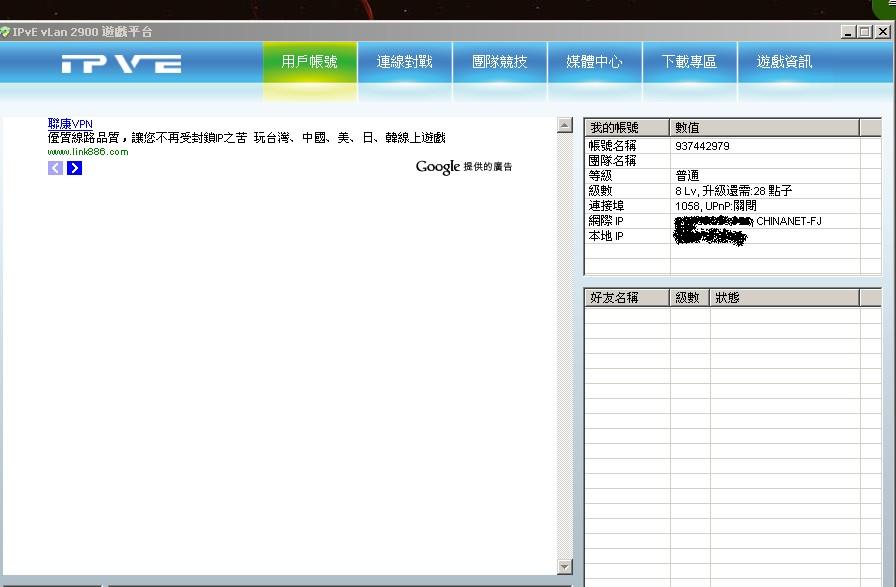Image resolution: width=896 pixels, height=587 pixels.
Task: Go to next ad with right arrow
Action: pyautogui.click(x=74, y=168)
